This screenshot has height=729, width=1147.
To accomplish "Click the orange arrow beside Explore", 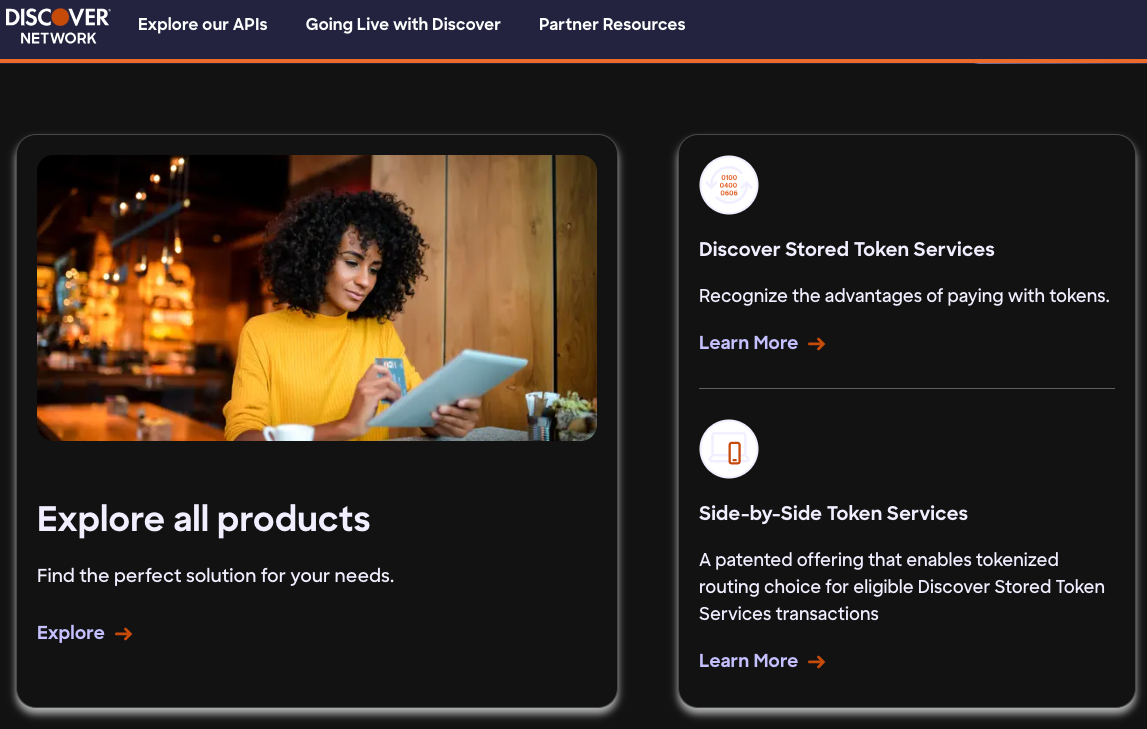I will pos(124,633).
